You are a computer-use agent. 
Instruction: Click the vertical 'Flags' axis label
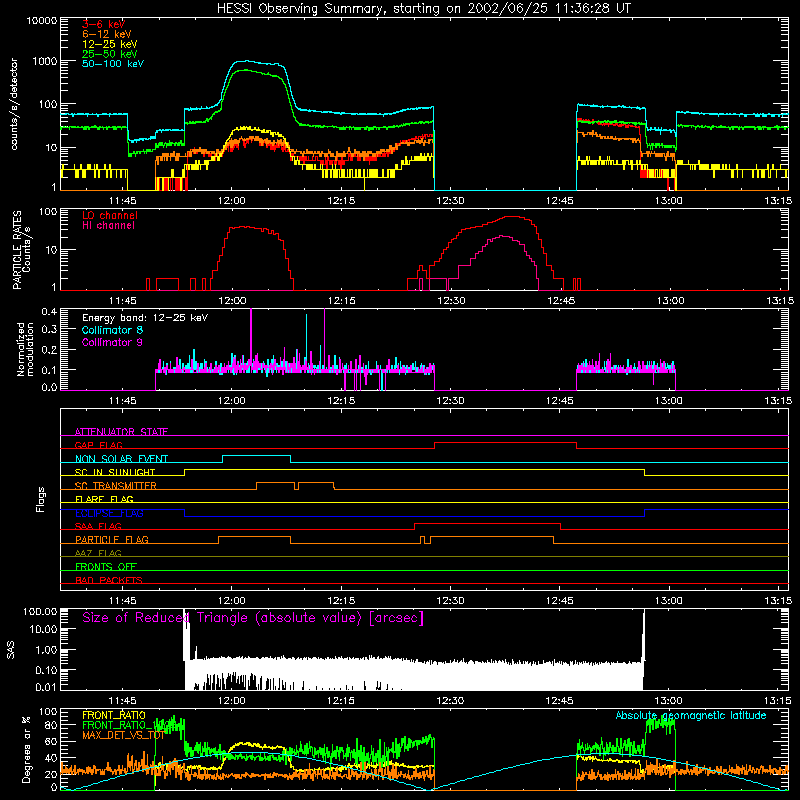[41, 499]
